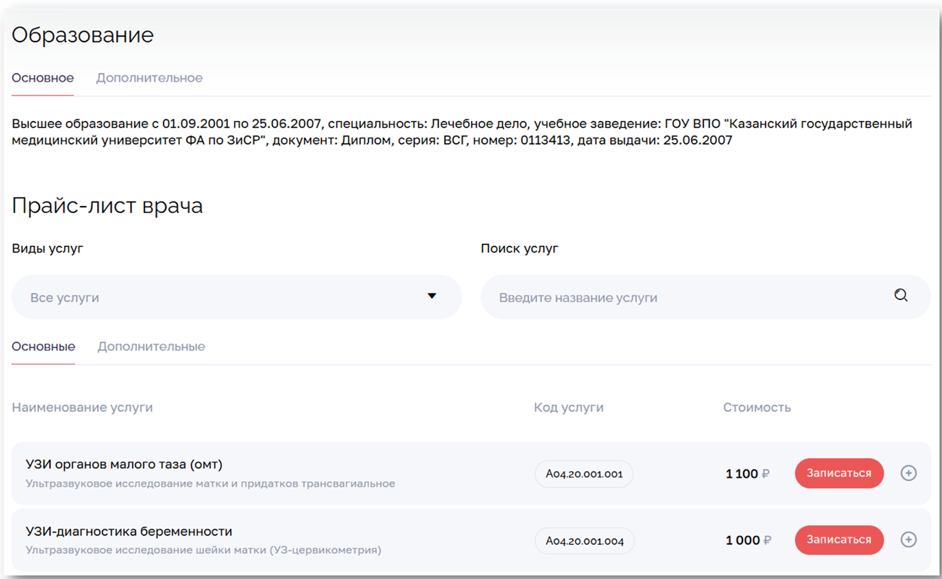The height and width of the screenshot is (579, 942).
Task: Click the Высшее образование description text
Action: 462,132
